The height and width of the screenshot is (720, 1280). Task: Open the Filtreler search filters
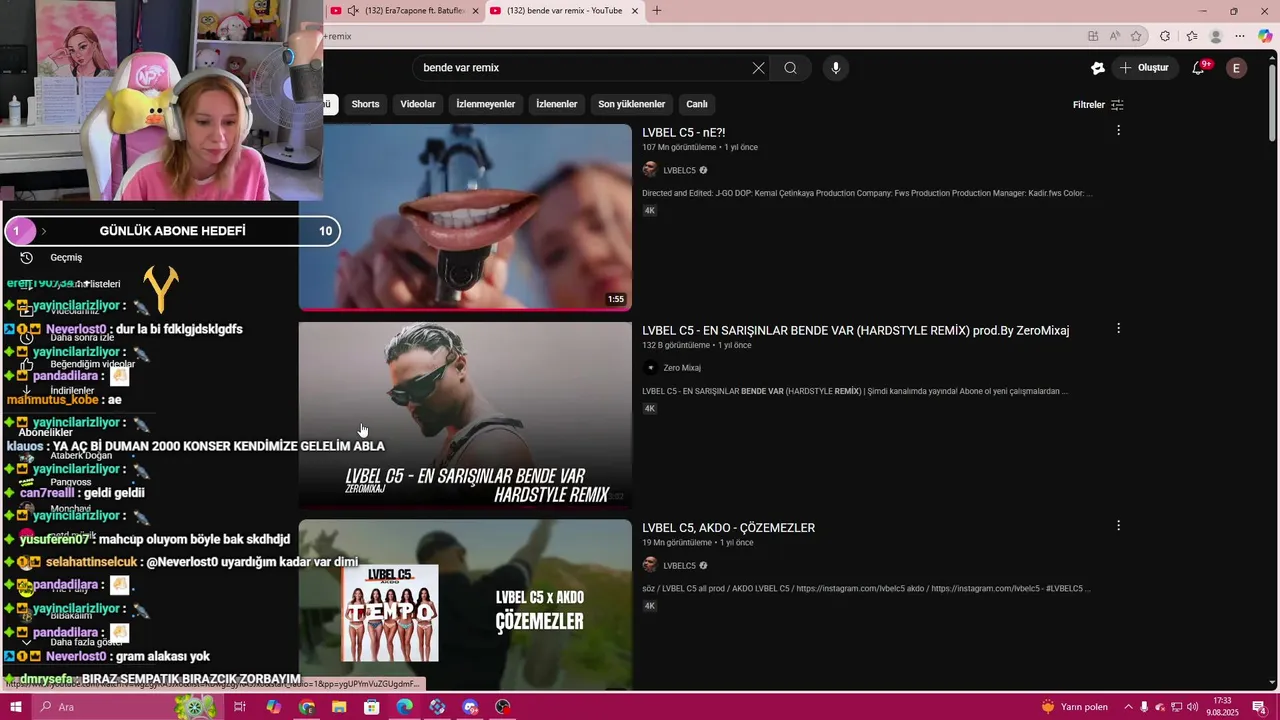tap(1098, 105)
